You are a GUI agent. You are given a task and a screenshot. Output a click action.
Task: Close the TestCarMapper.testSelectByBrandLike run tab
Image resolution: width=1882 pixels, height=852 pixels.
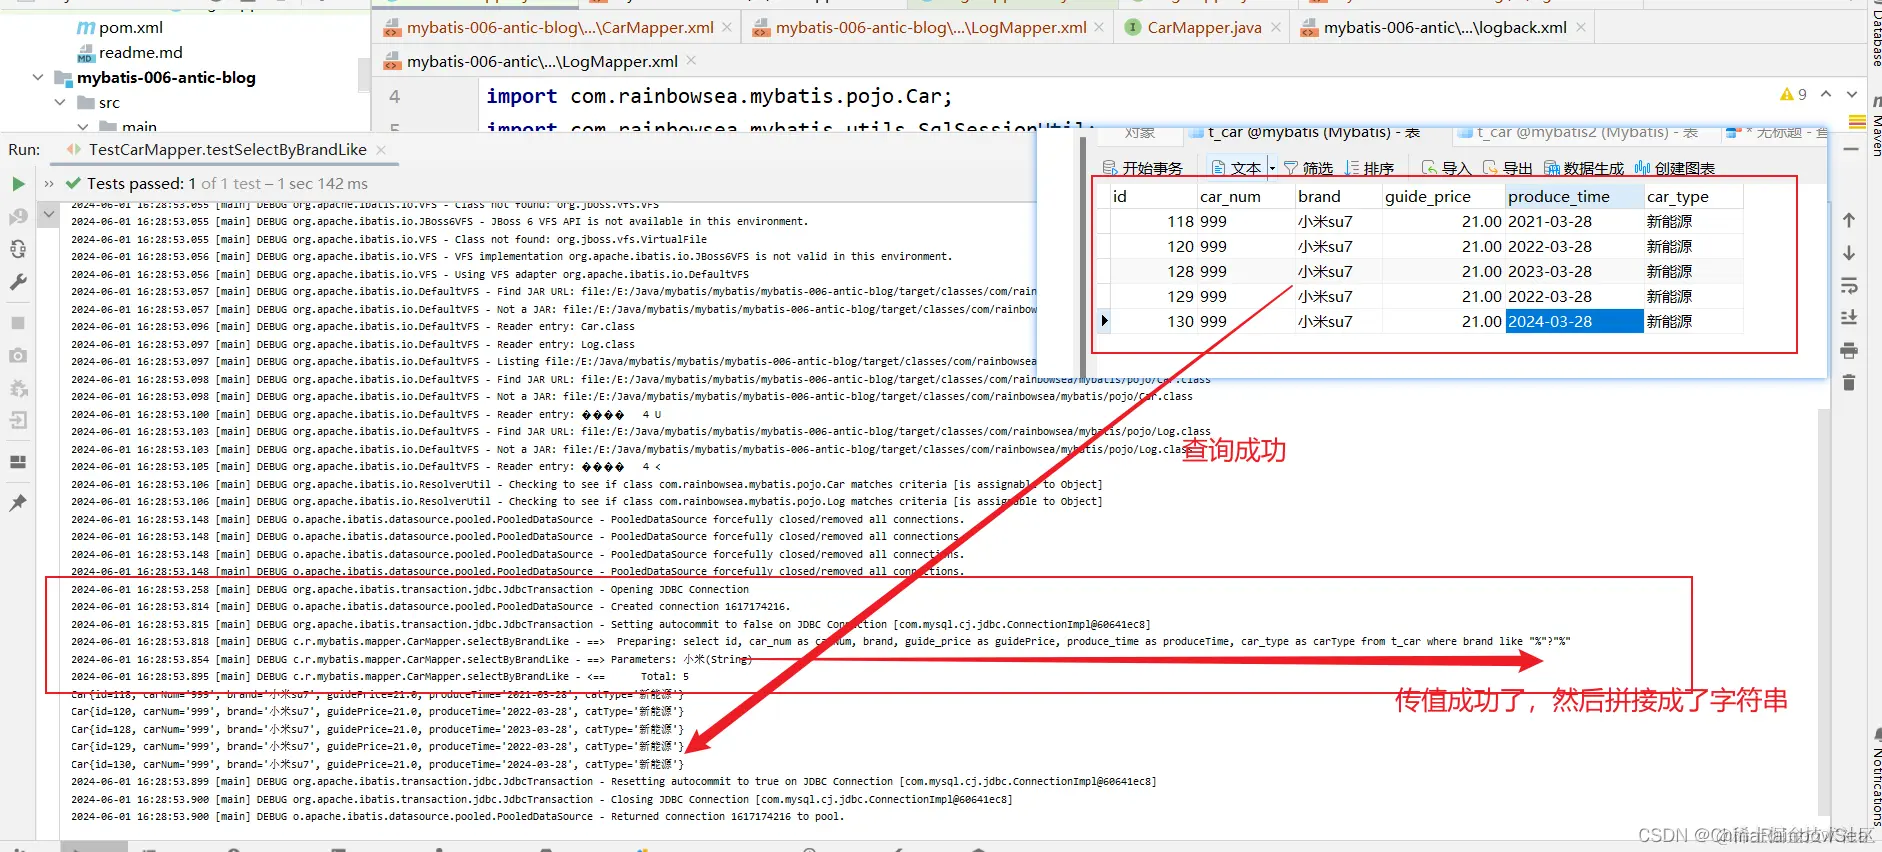381,149
